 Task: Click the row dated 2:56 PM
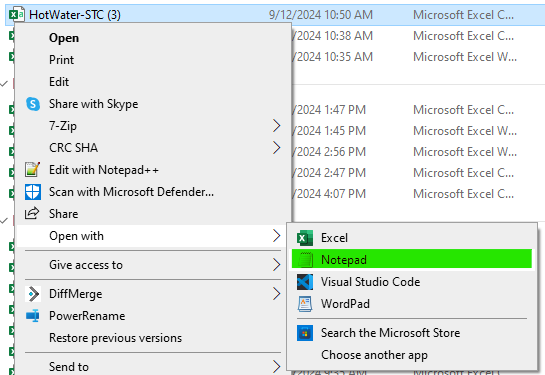pos(418,152)
